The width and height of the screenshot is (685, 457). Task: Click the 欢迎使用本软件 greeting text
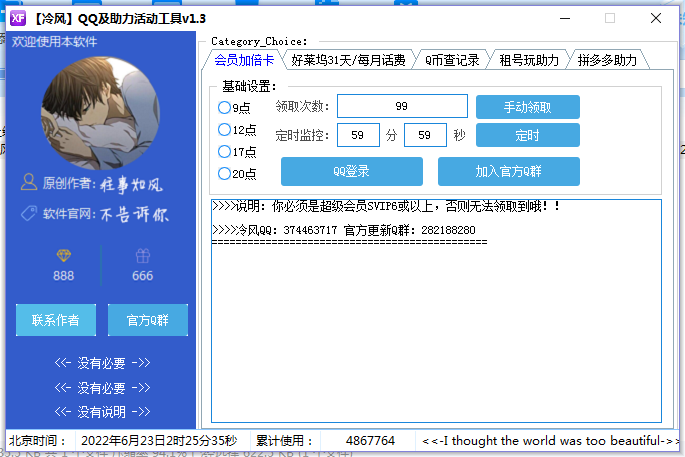55,42
